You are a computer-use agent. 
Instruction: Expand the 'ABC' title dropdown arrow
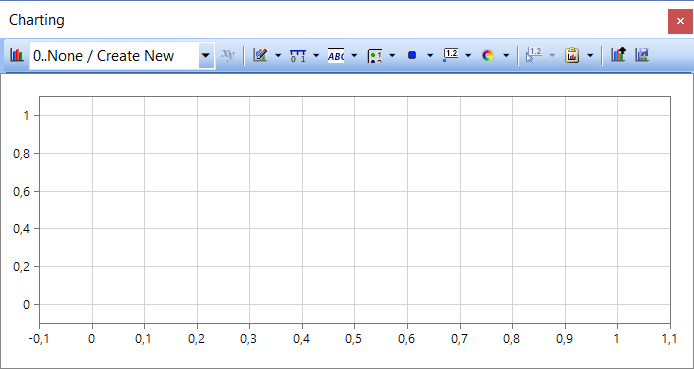pos(354,55)
